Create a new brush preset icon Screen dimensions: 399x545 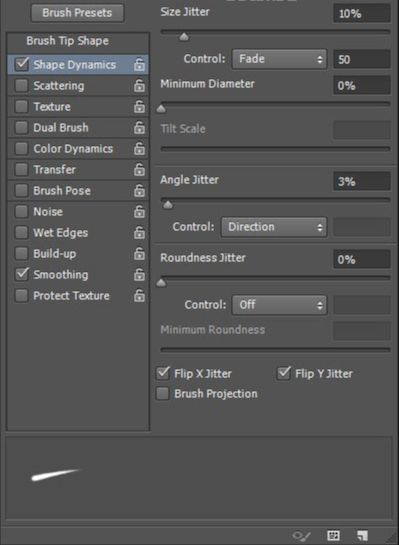[x=363, y=536]
